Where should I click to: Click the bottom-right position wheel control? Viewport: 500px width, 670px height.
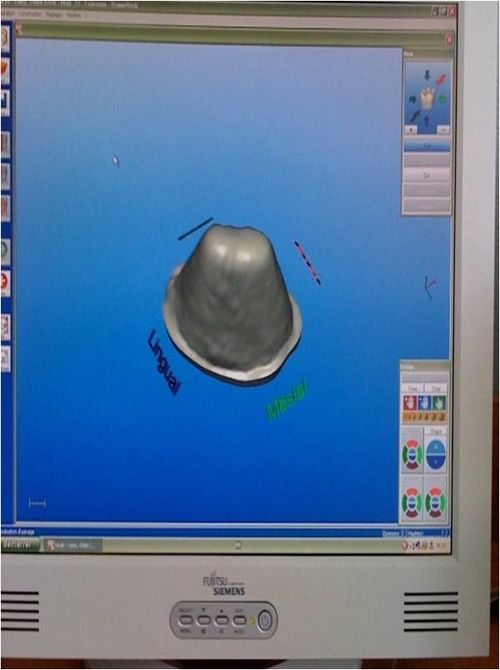point(435,502)
